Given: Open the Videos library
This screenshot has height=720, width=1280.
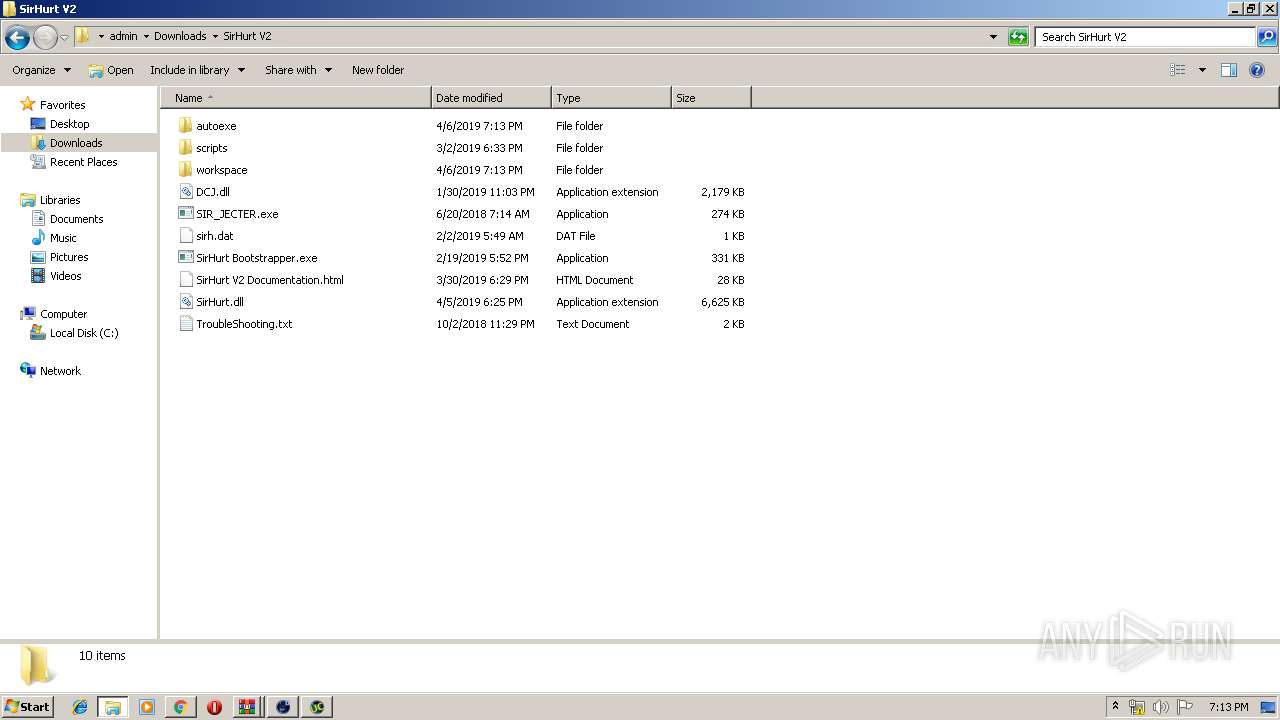Looking at the screenshot, I should point(65,276).
